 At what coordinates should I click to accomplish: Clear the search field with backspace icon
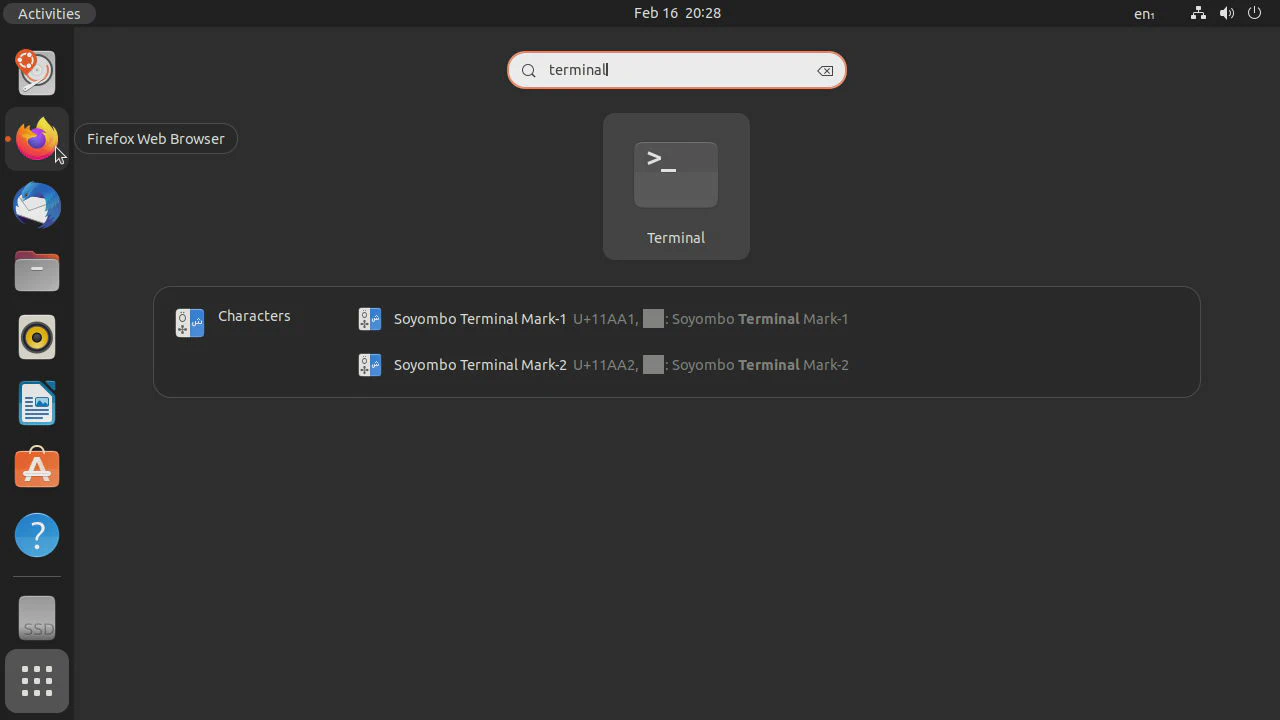[x=825, y=71]
